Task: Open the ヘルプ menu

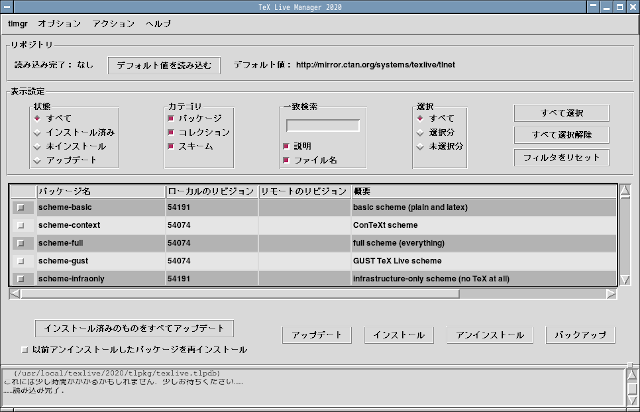Action: [158, 24]
